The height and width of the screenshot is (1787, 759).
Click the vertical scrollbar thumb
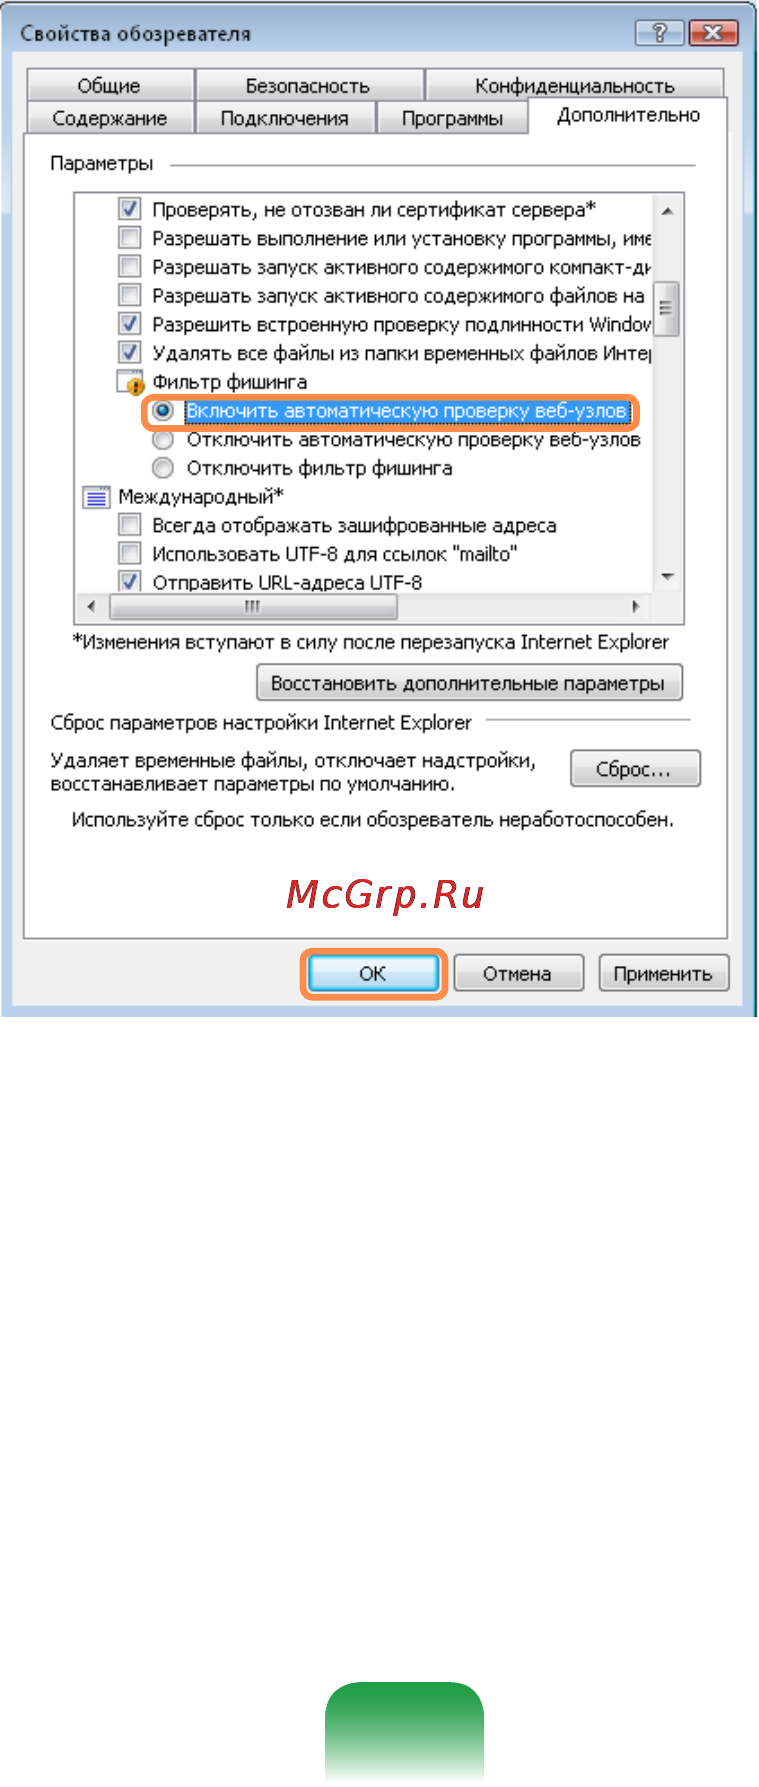pos(667,309)
